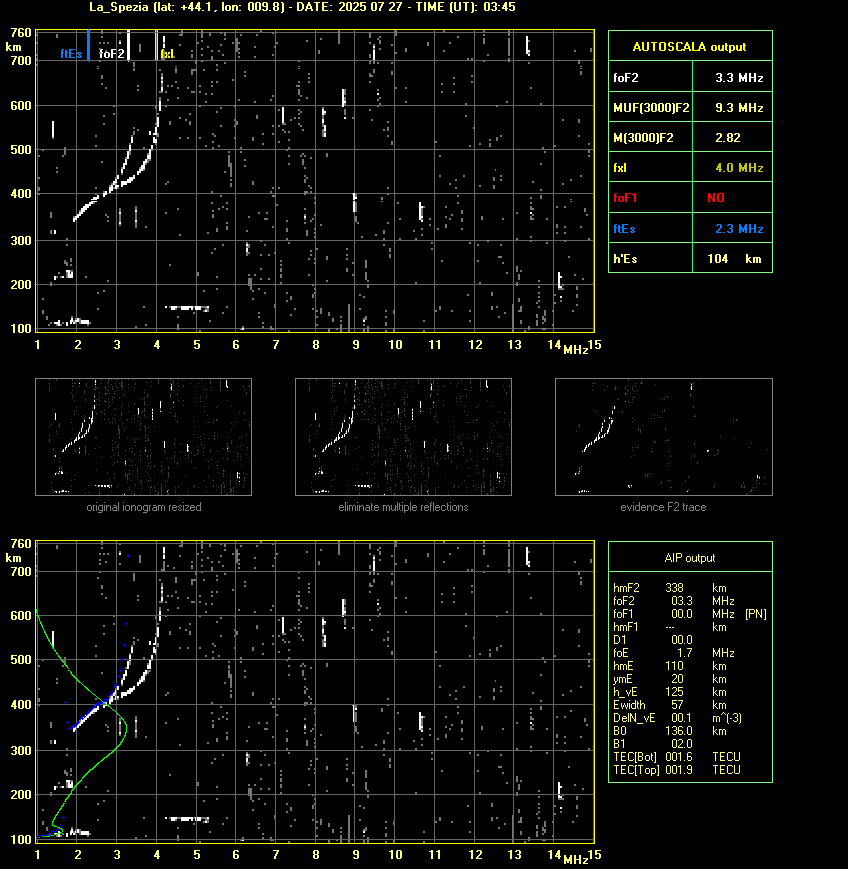This screenshot has height=869, width=848.
Task: Select the ymE 20 km value
Action: pos(677,679)
